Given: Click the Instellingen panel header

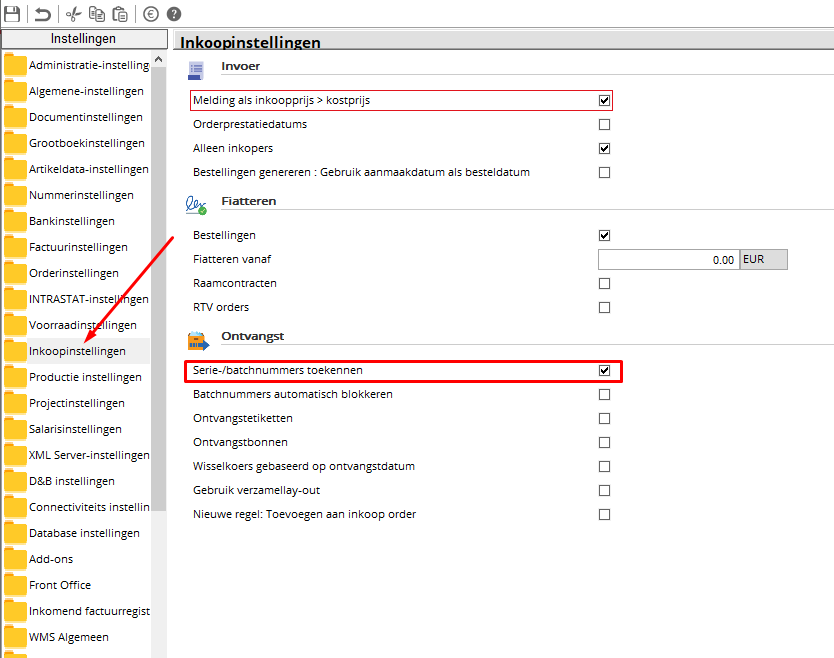Looking at the screenshot, I should [83, 39].
